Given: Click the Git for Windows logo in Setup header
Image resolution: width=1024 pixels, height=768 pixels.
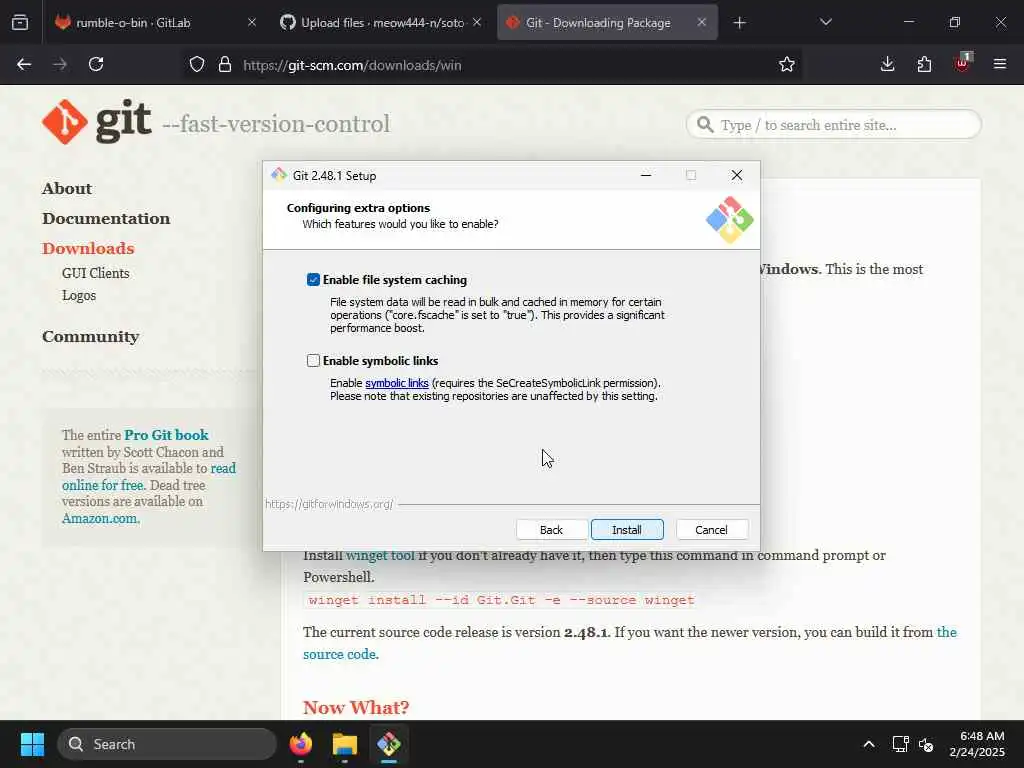Looking at the screenshot, I should point(729,220).
